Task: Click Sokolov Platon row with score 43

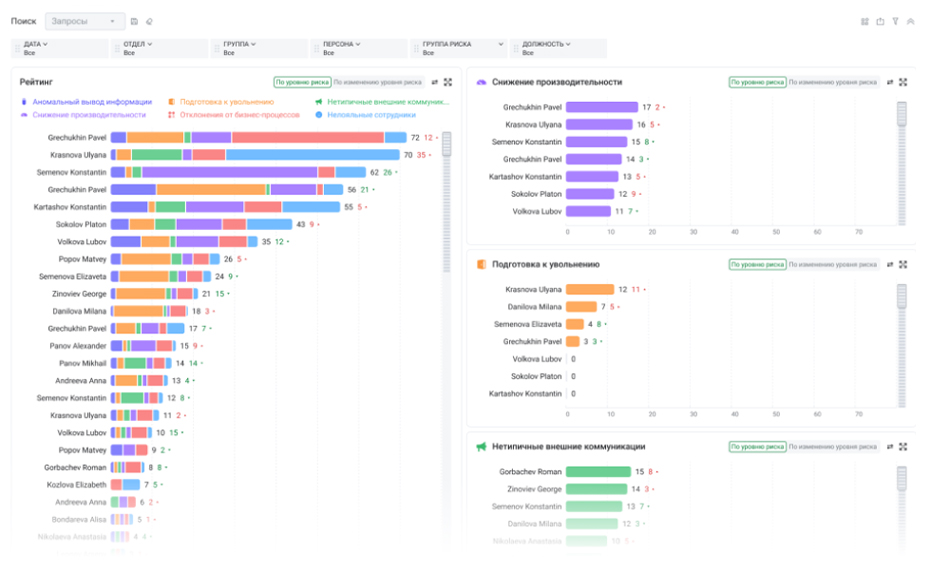Action: point(187,224)
